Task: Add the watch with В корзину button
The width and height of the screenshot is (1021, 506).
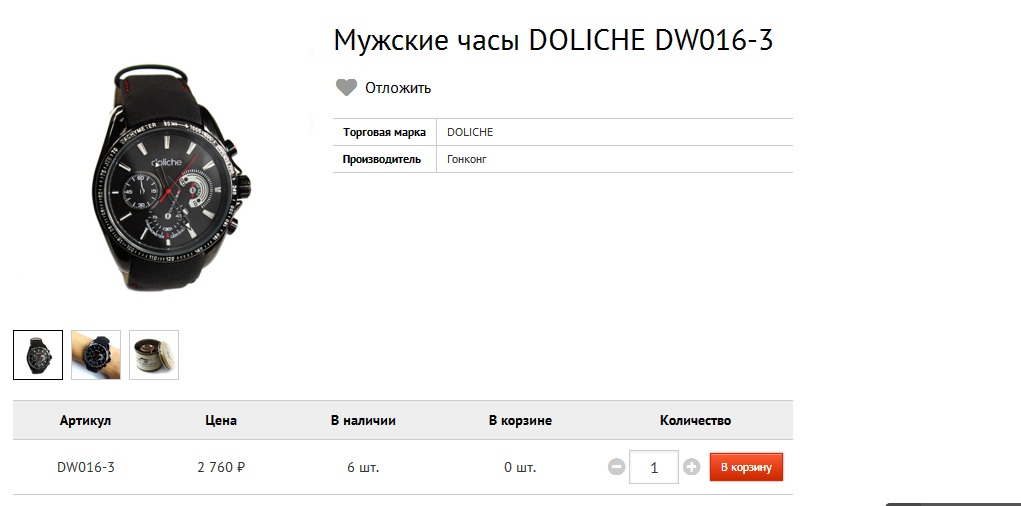Action: point(746,467)
